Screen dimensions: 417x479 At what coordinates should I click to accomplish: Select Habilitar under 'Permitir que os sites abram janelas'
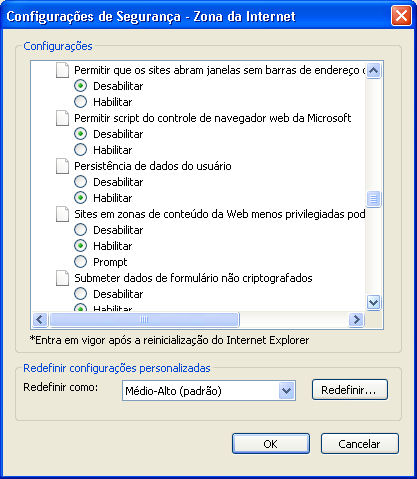pos(80,102)
